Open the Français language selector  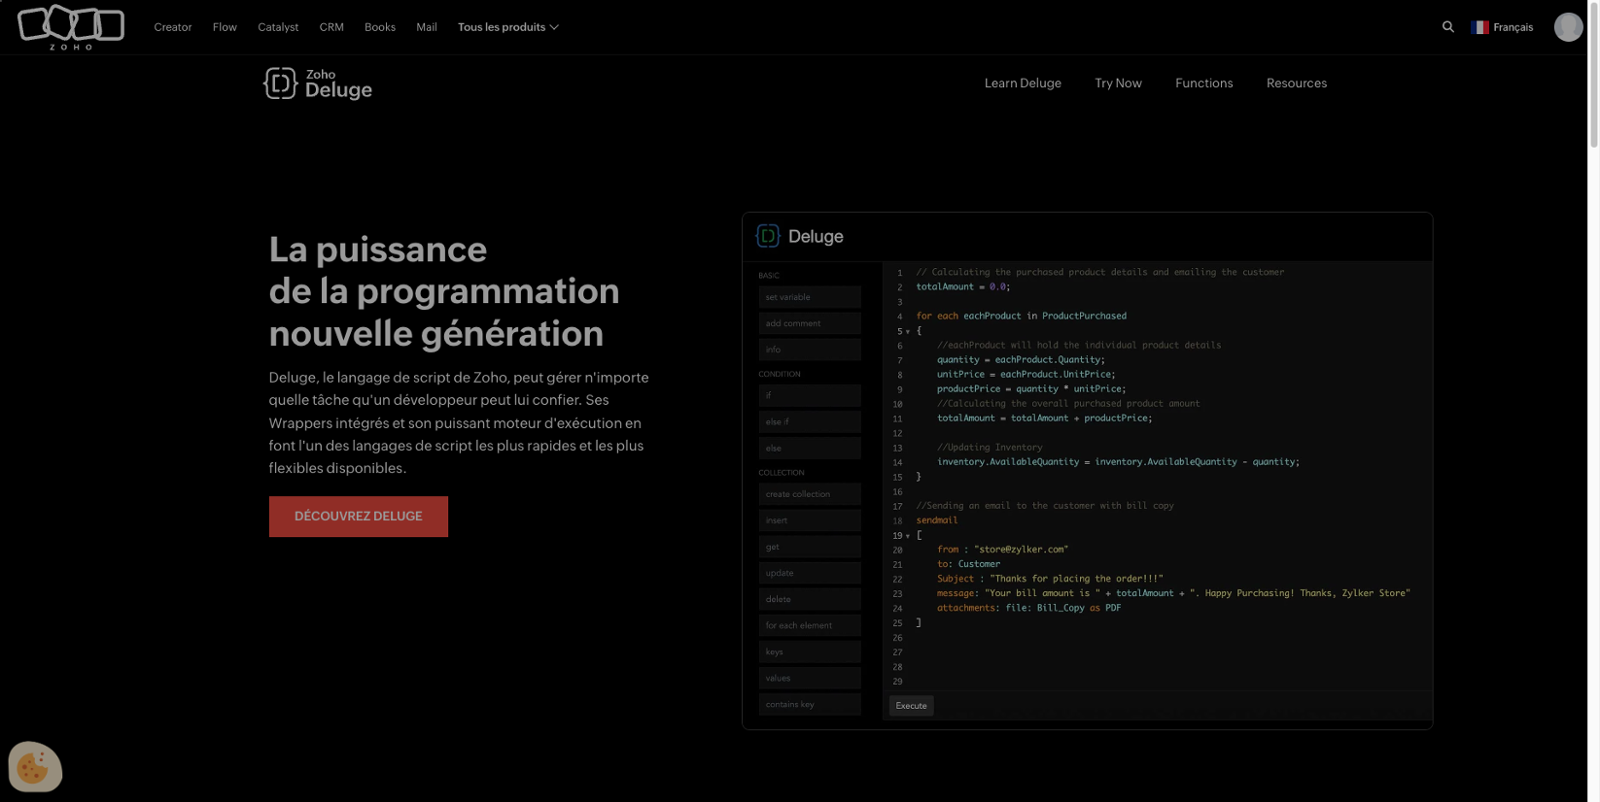click(x=1502, y=27)
